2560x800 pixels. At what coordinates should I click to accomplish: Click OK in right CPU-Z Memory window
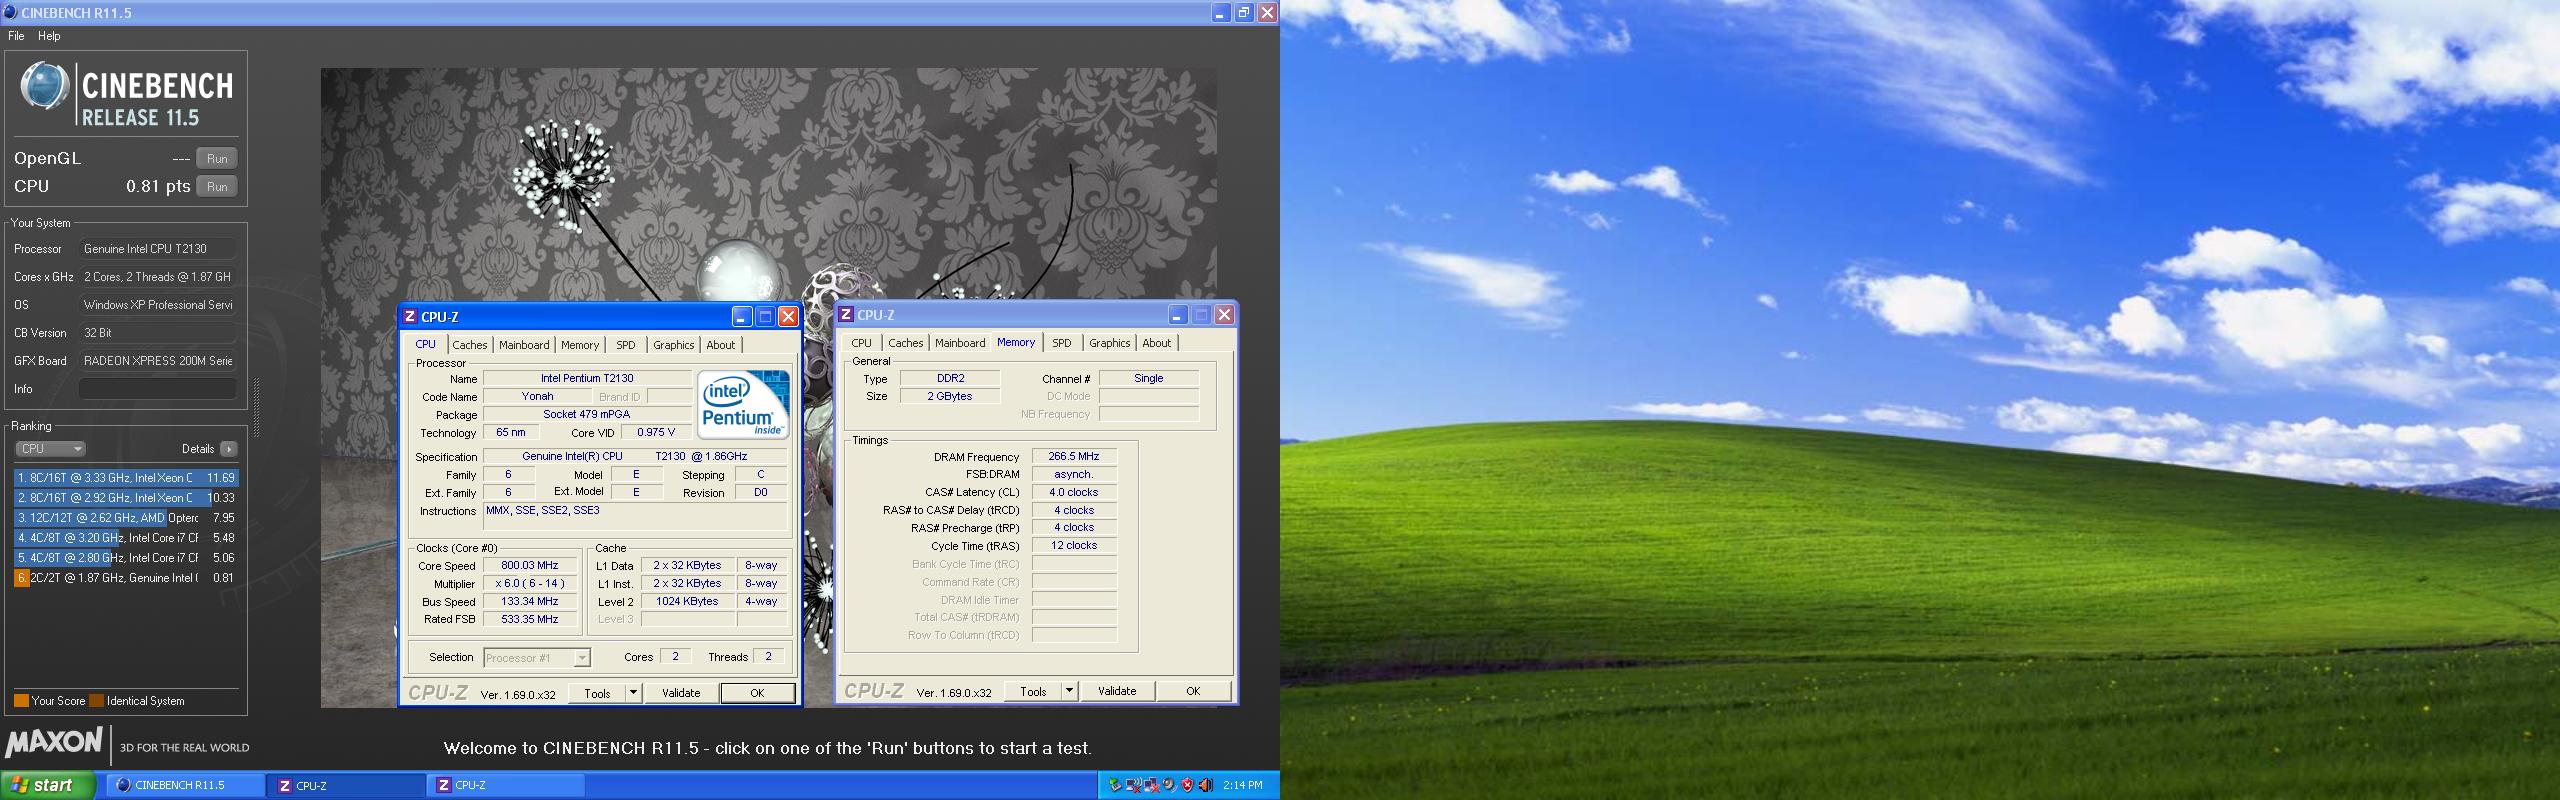coord(1193,690)
